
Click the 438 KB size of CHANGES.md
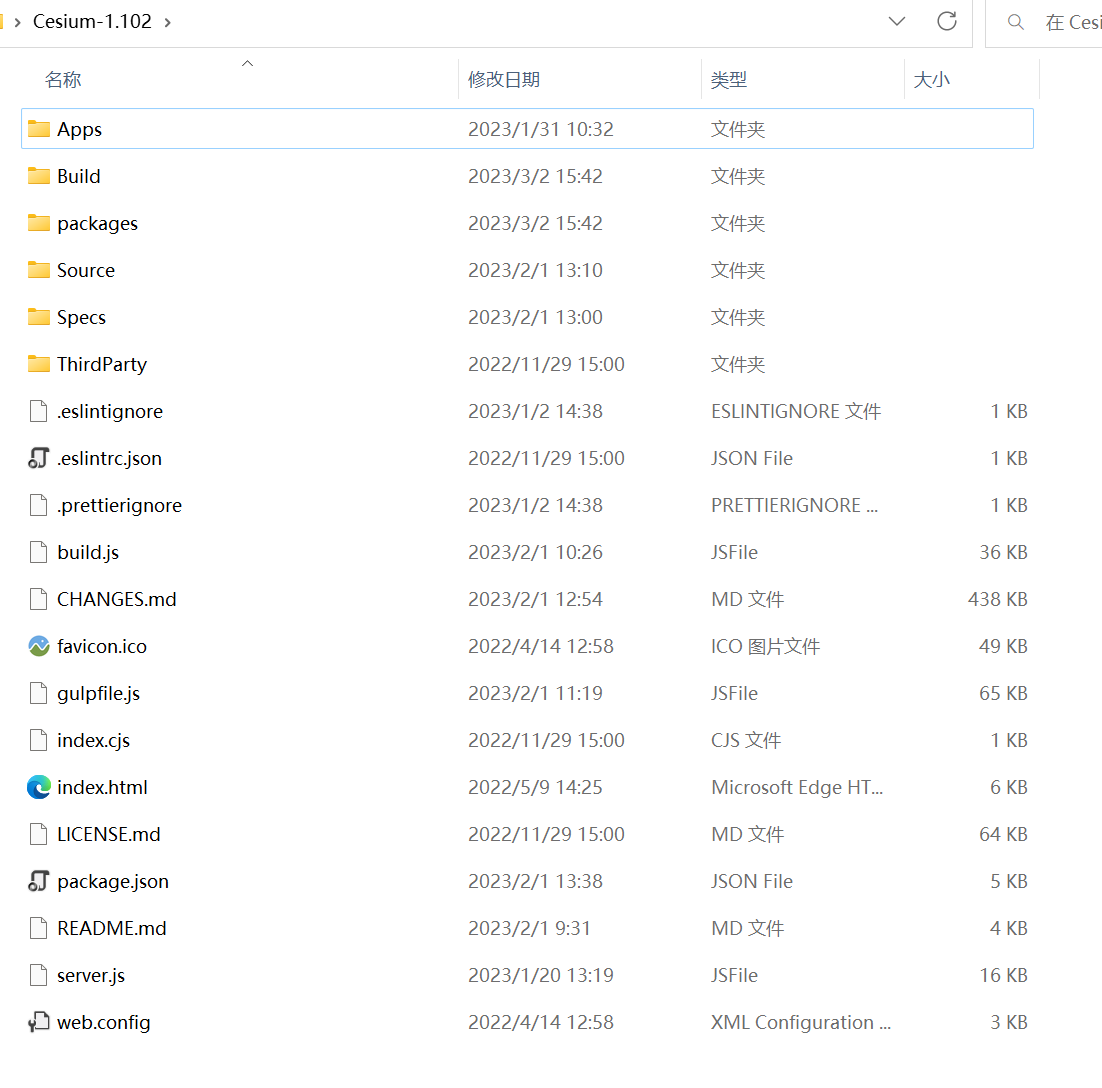tap(997, 600)
